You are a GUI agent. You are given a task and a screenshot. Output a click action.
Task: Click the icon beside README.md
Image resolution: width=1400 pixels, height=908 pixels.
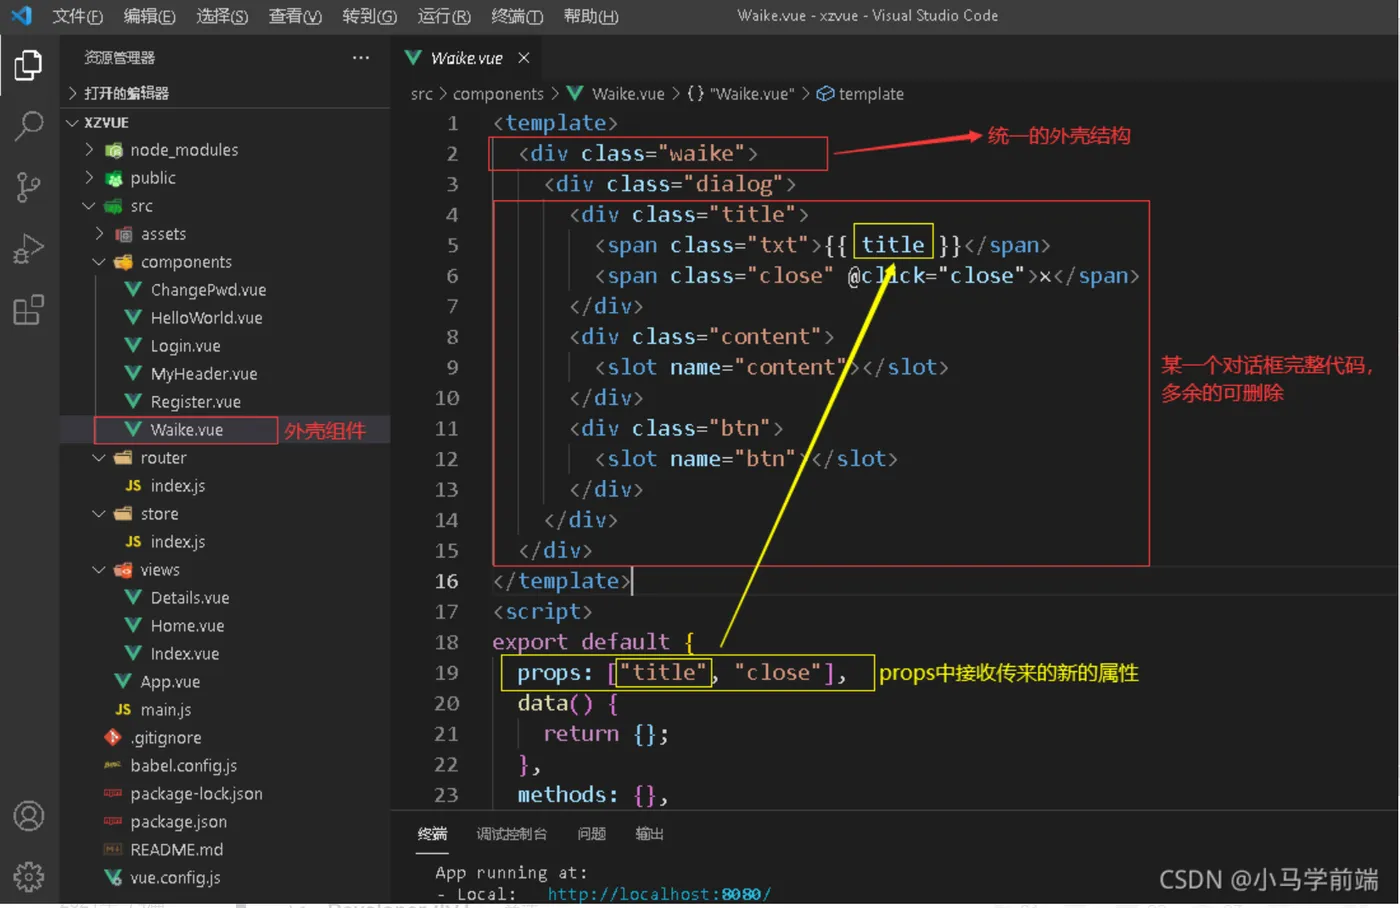click(113, 849)
